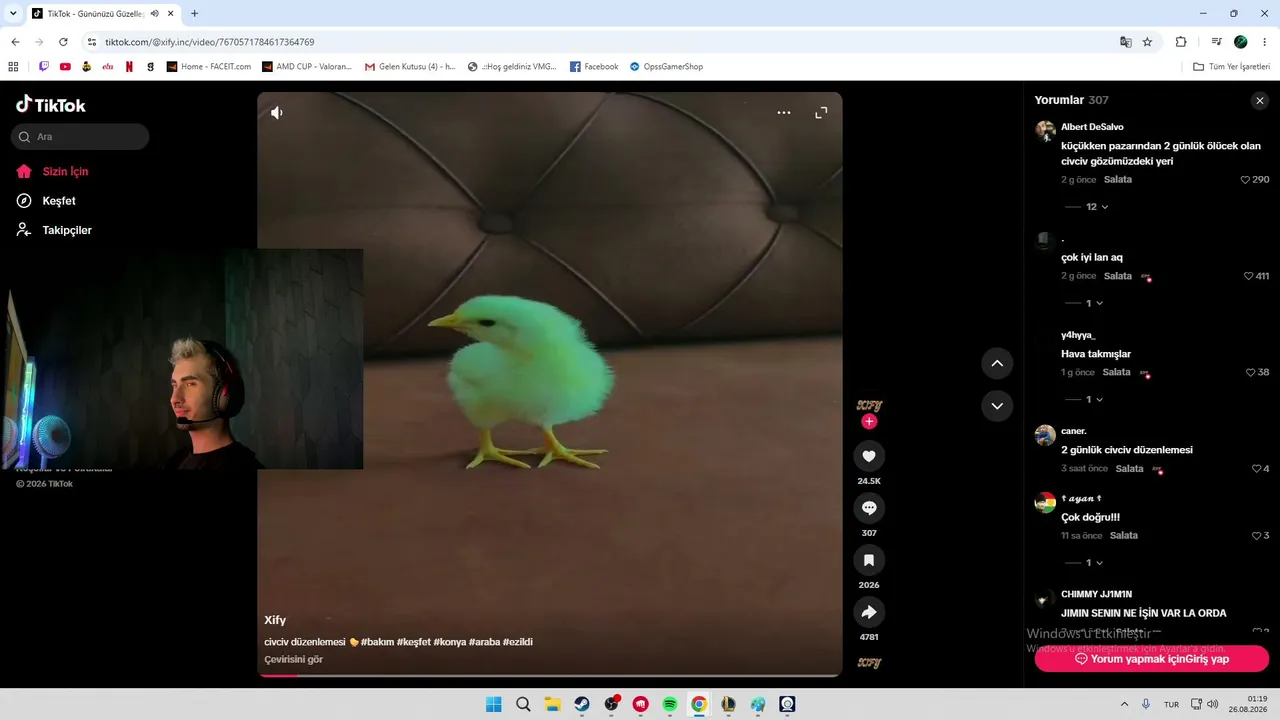Mute the tab via its speaker icon
The height and width of the screenshot is (720, 1280).
[x=154, y=14]
